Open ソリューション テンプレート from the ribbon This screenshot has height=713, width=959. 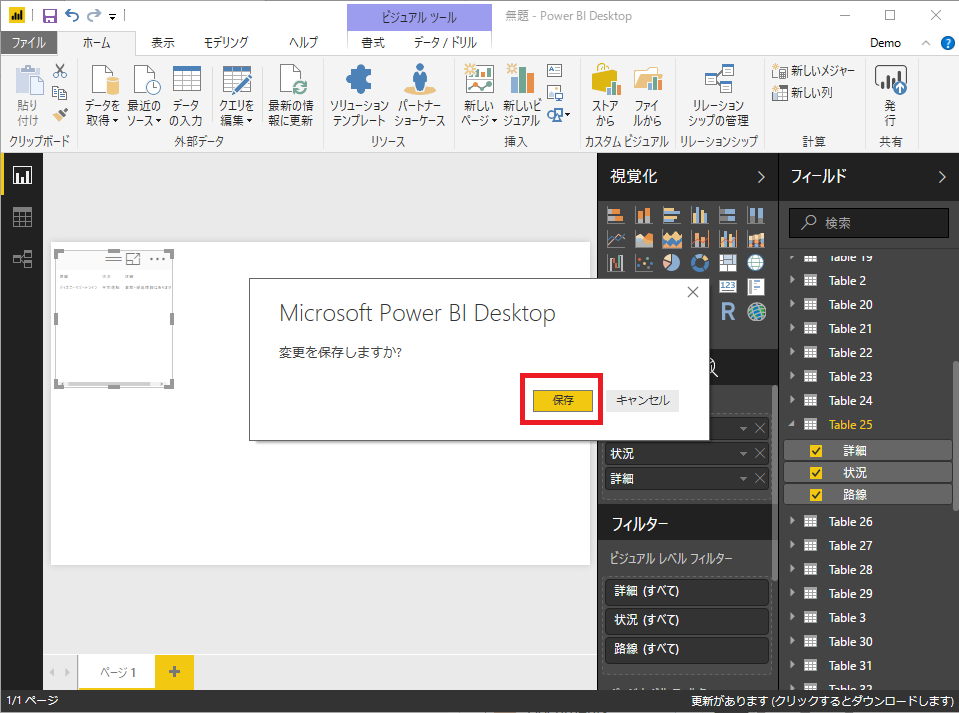358,96
